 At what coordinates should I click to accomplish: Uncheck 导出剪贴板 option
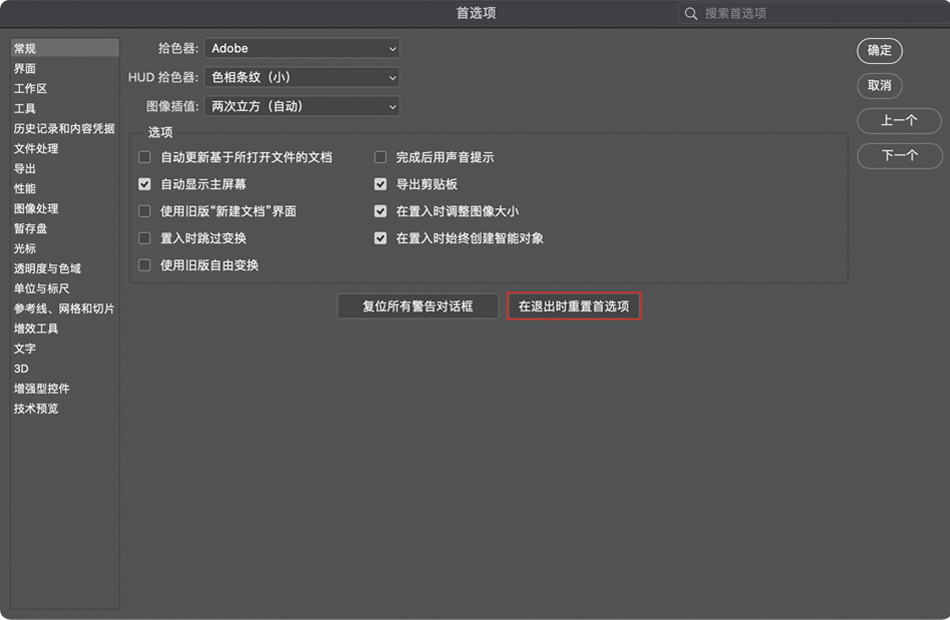380,184
